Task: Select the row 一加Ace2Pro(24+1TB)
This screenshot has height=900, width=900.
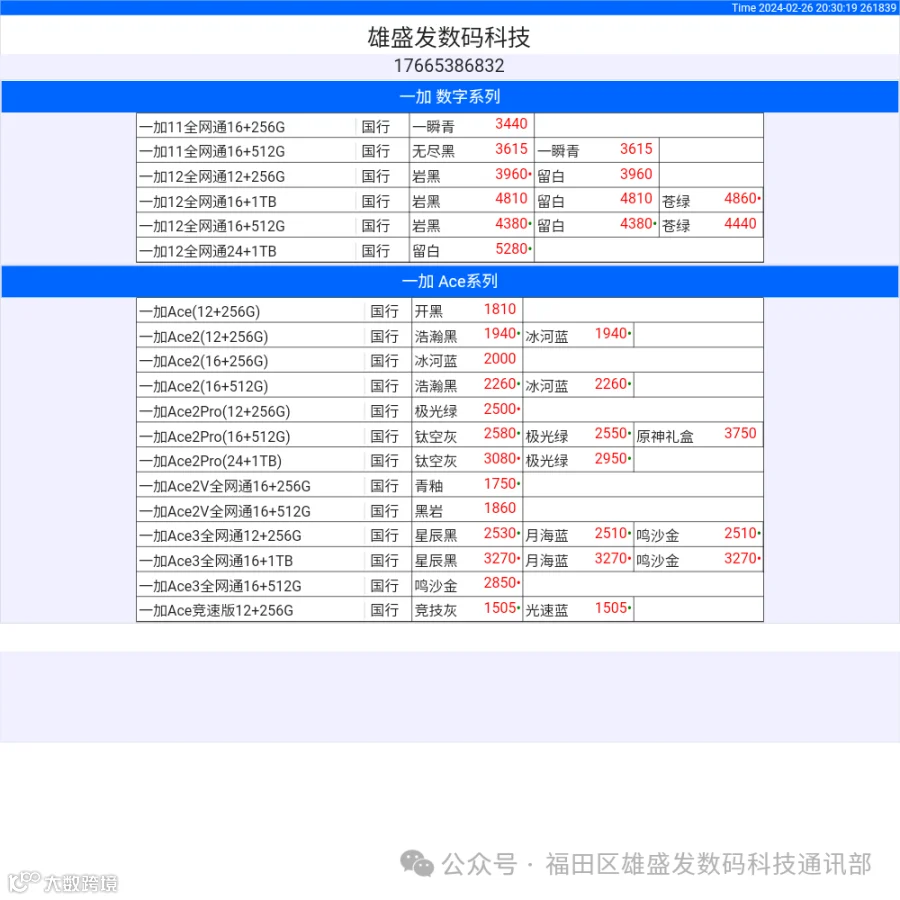Action: pyautogui.click(x=450, y=460)
